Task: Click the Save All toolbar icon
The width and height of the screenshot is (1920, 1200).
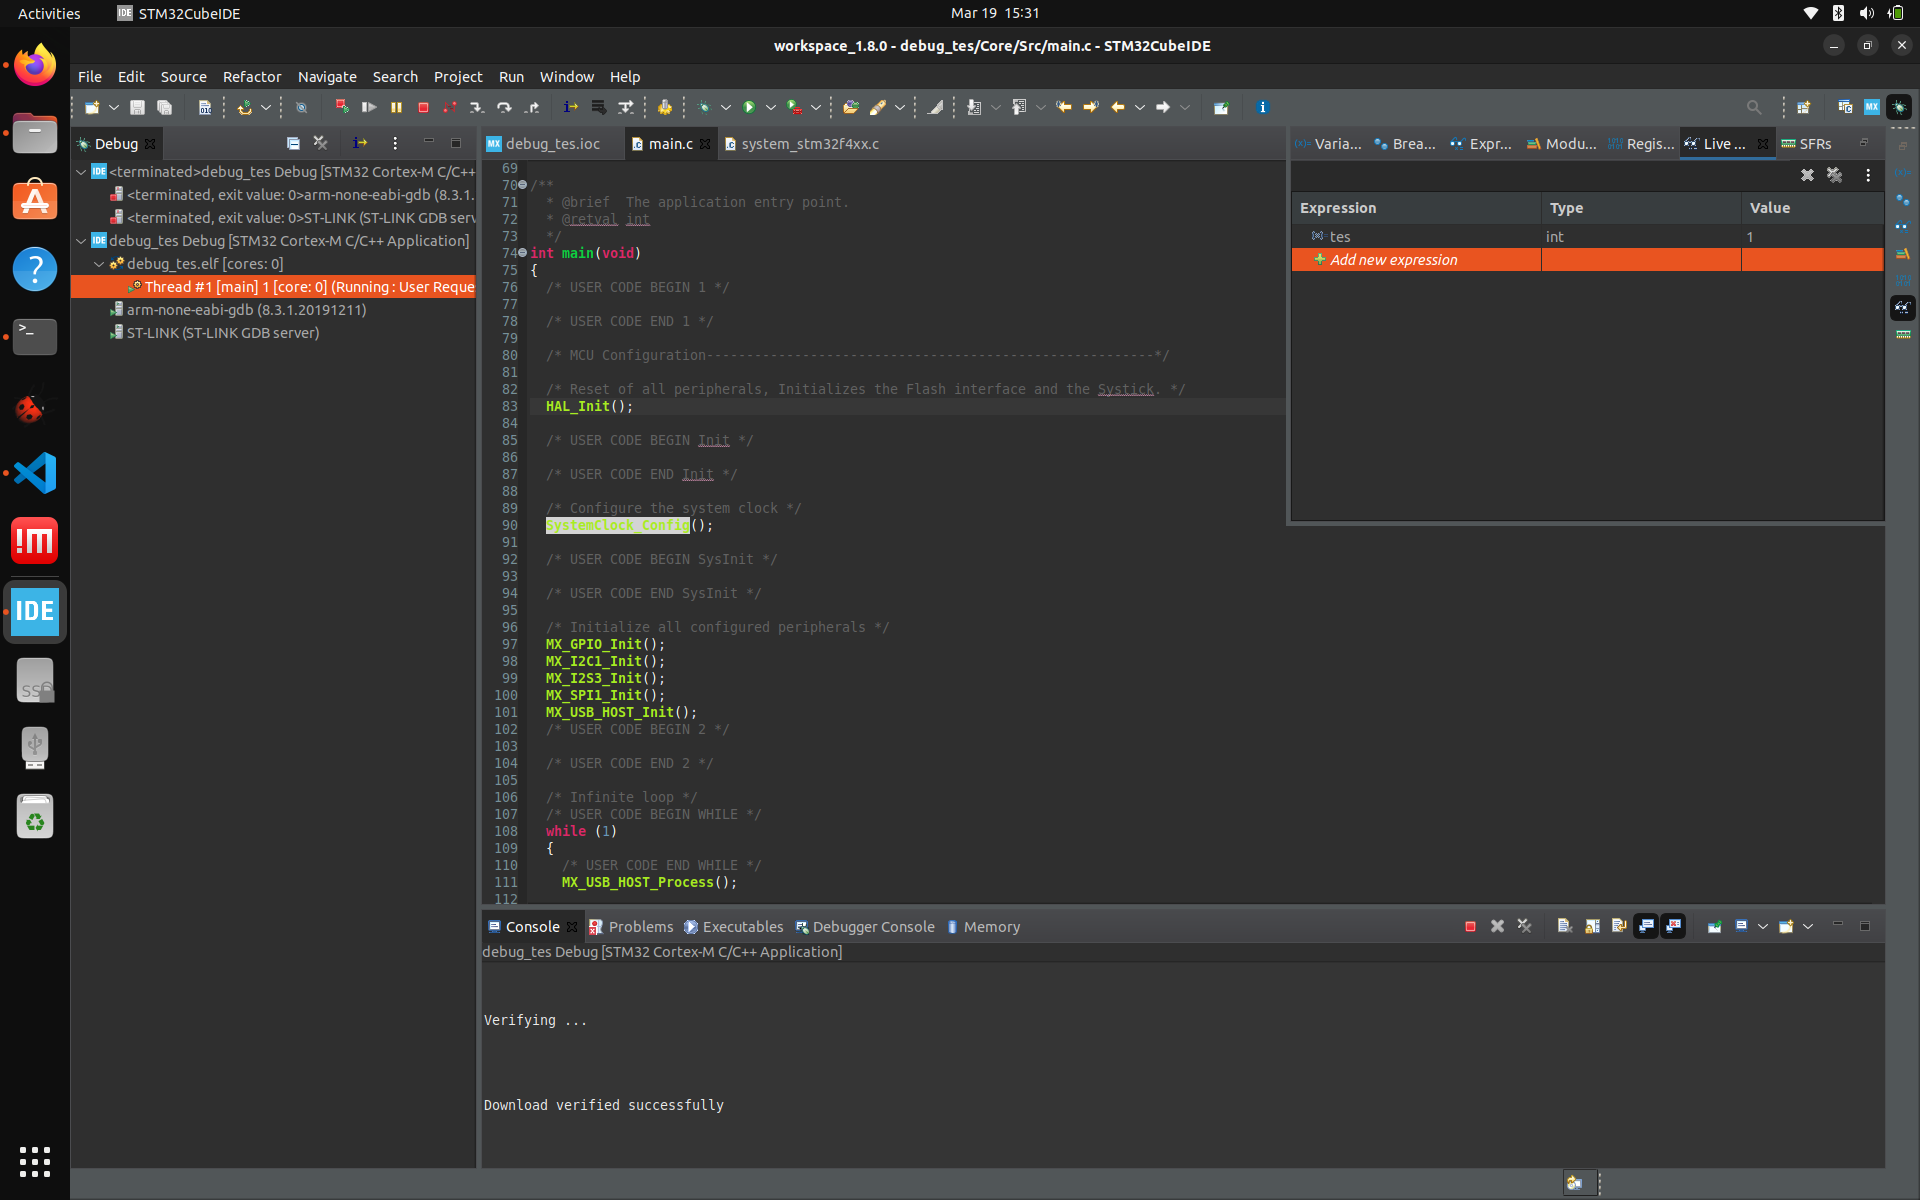Action: tap(165, 107)
